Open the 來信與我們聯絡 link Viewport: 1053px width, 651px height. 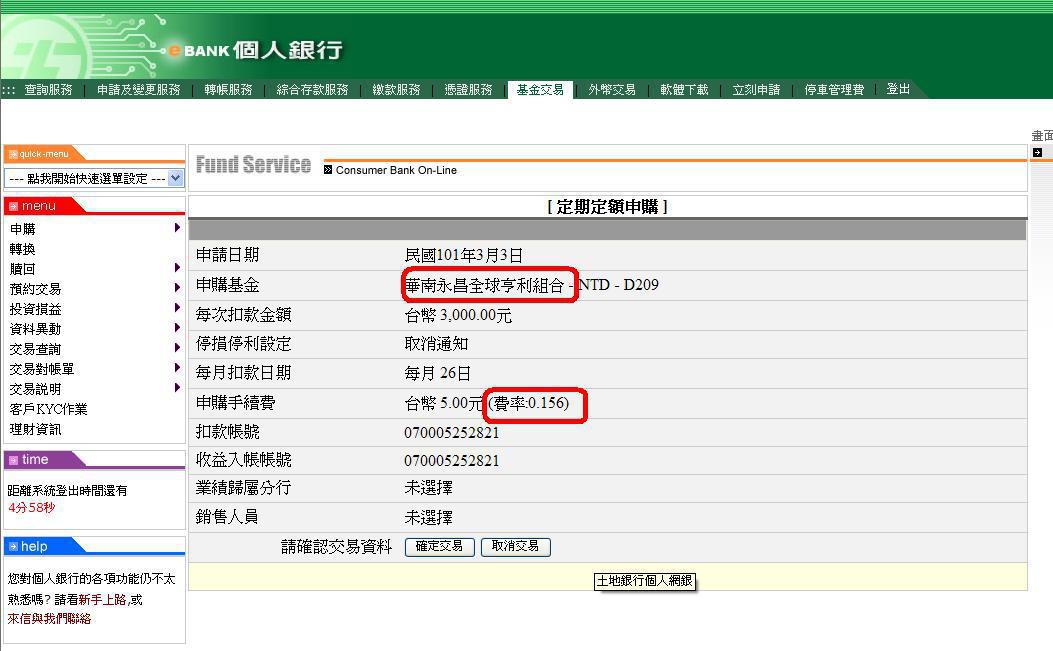[49, 618]
